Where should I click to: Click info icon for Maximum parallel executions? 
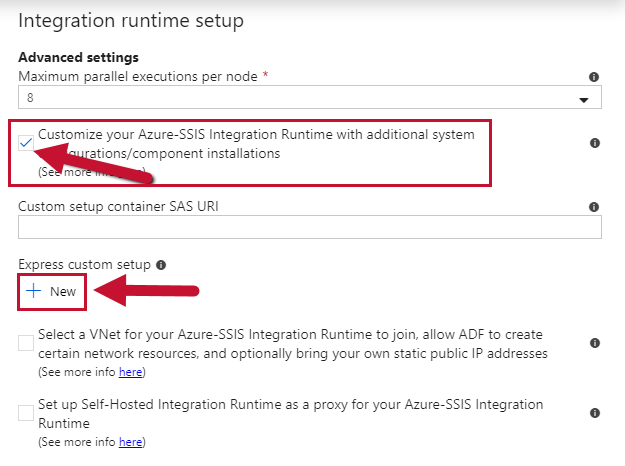pyautogui.click(x=594, y=77)
